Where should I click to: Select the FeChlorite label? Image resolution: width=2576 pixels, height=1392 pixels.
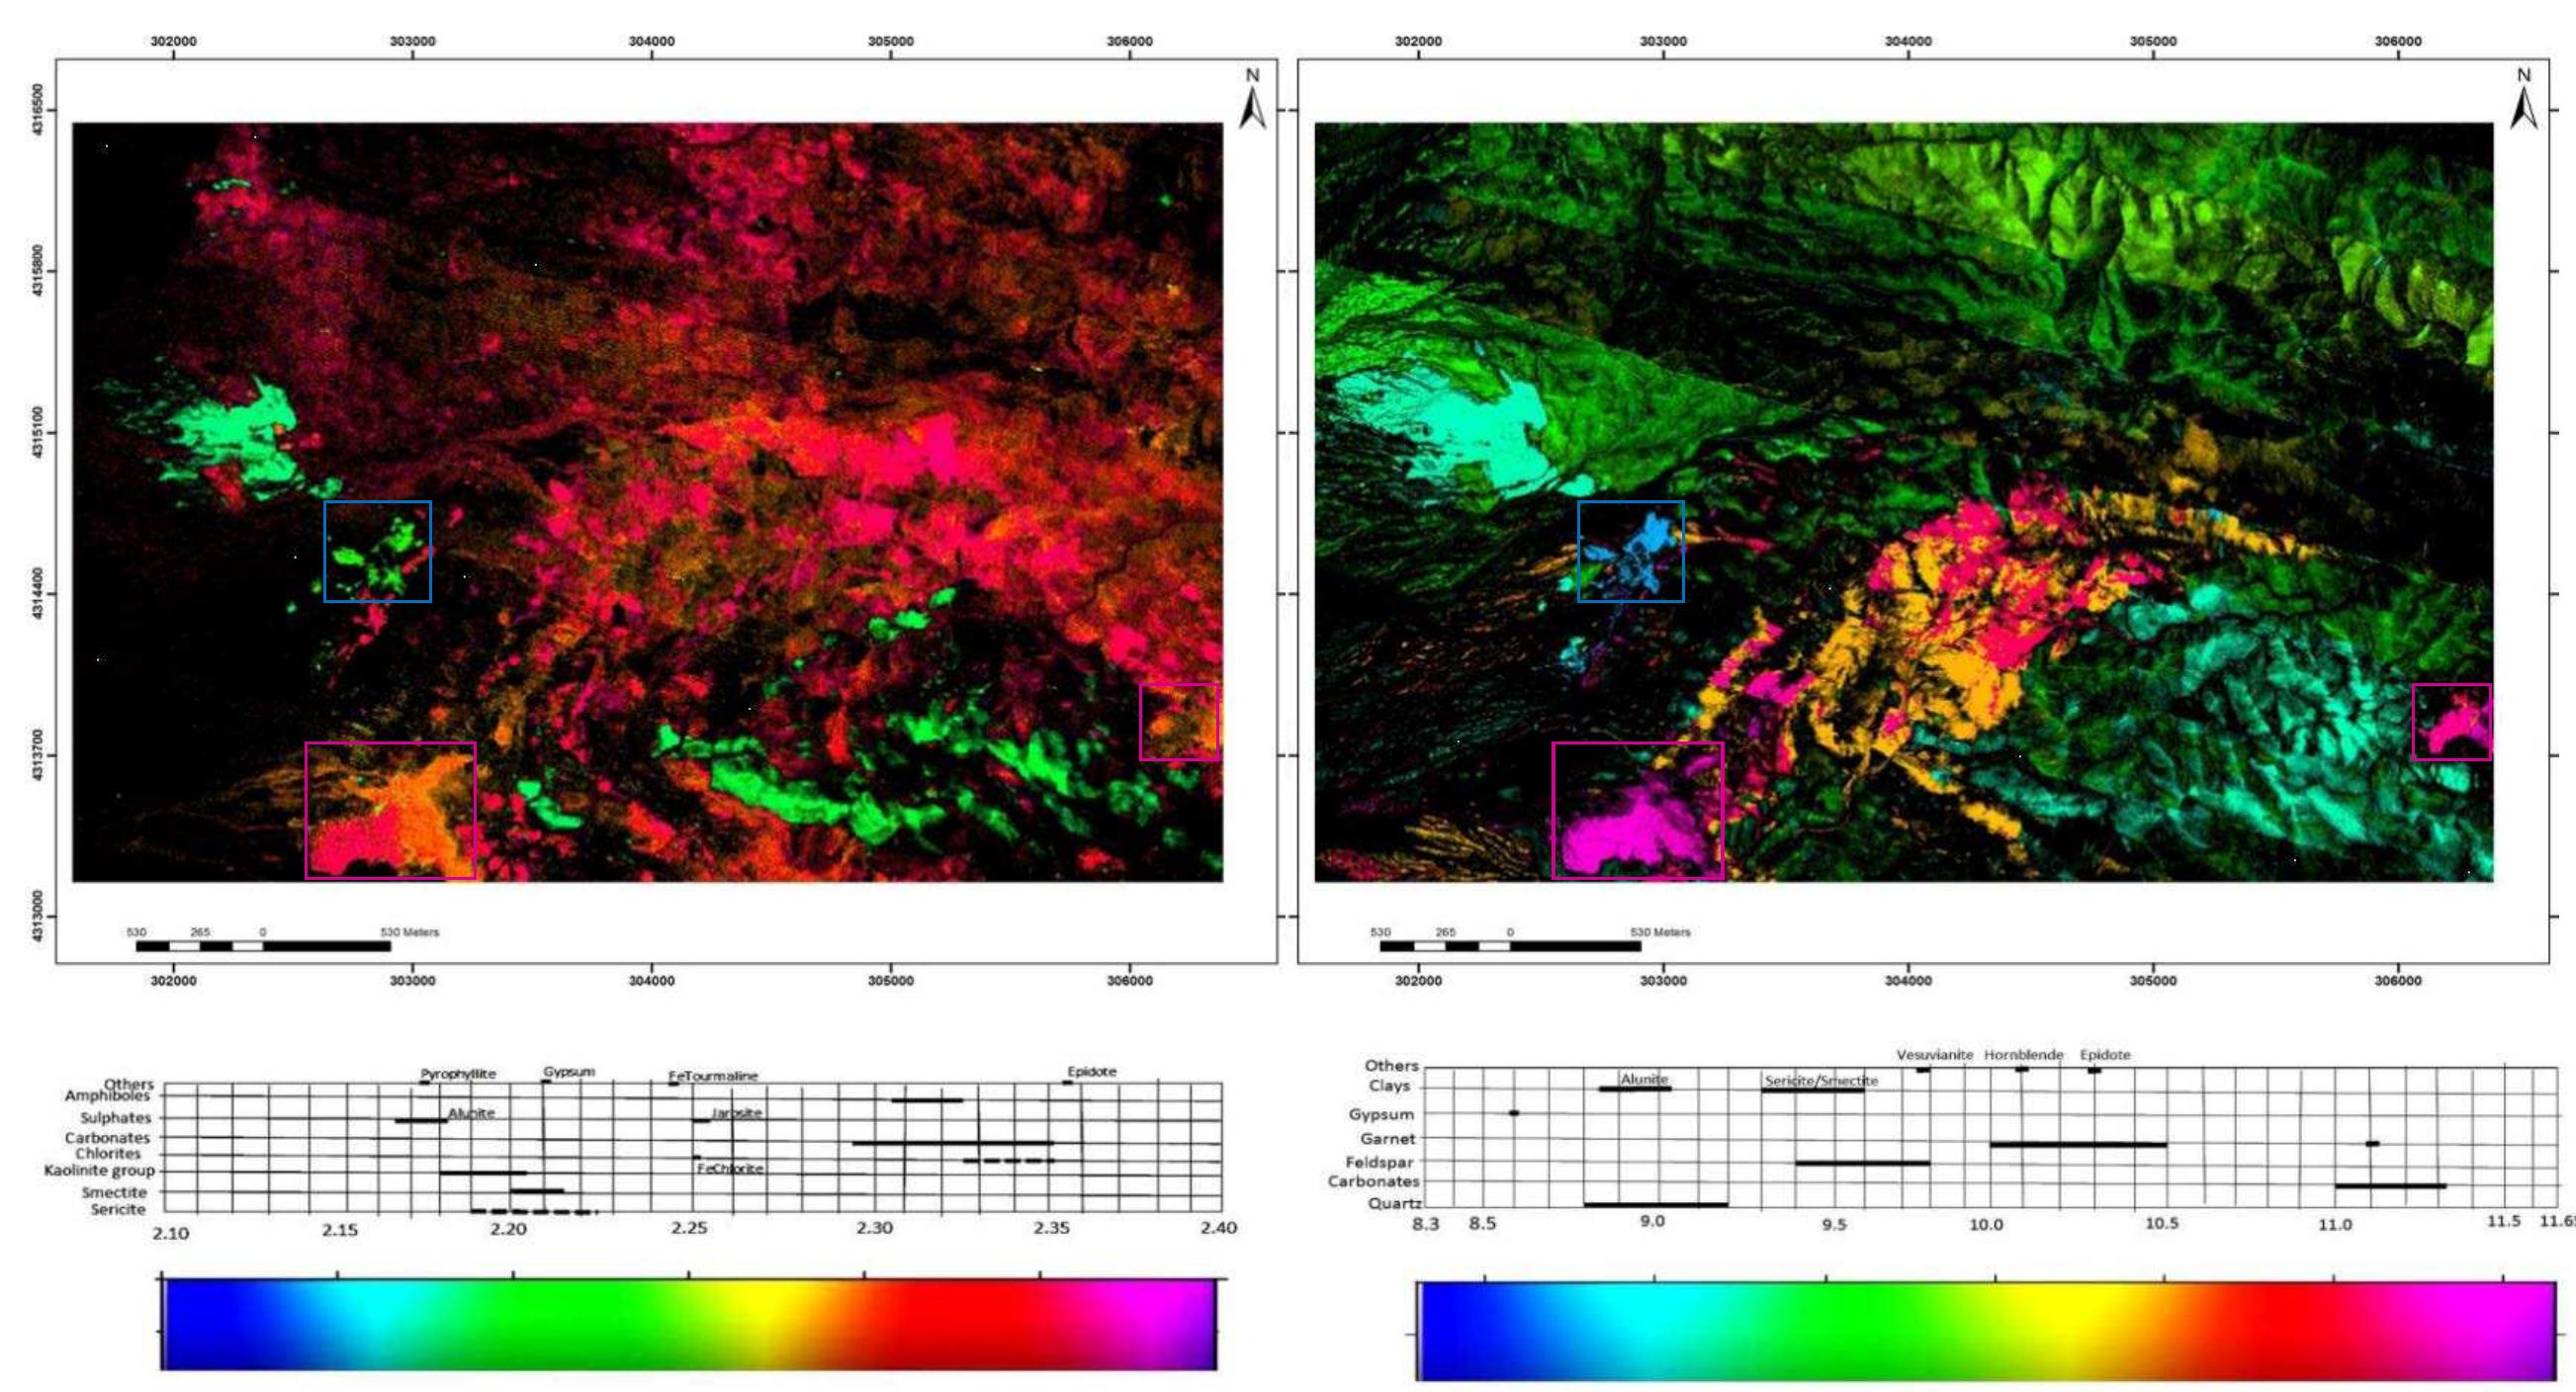click(x=730, y=1169)
